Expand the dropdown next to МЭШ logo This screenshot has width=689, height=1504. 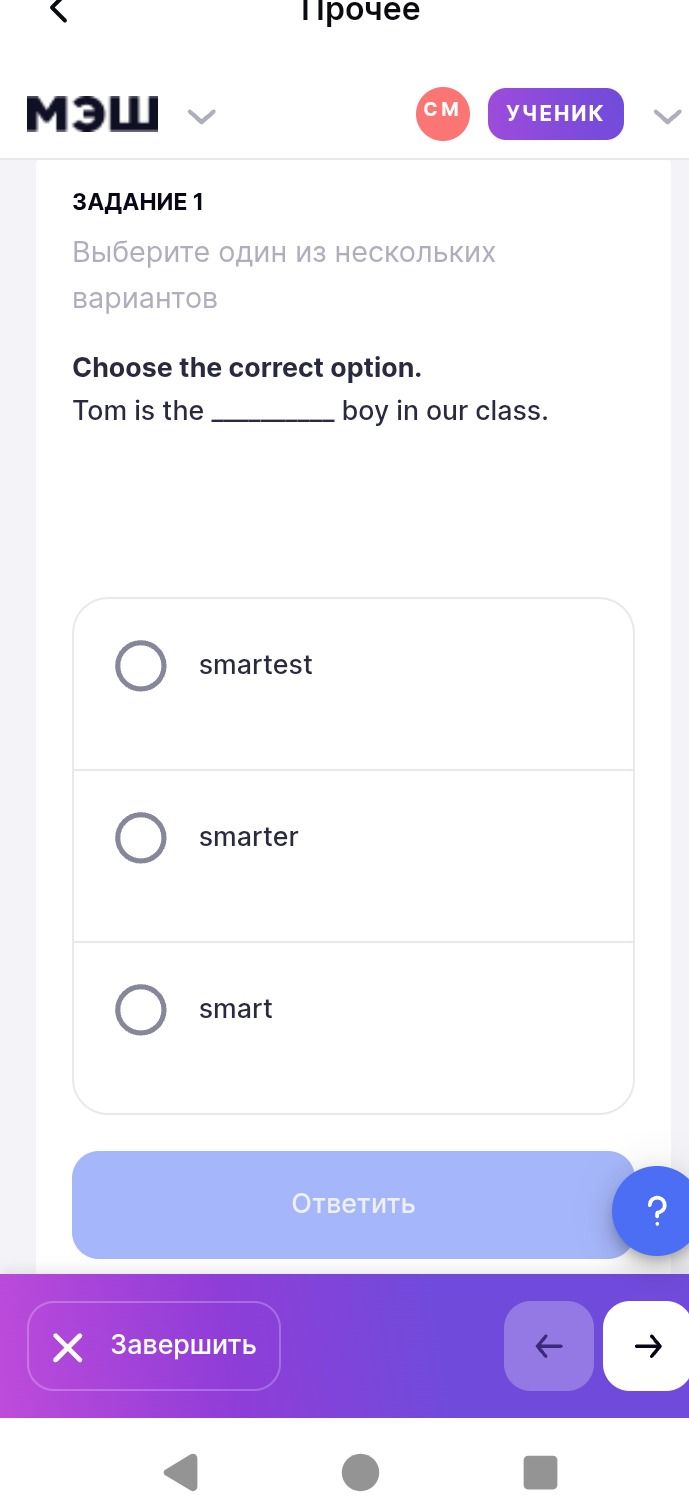(x=202, y=117)
